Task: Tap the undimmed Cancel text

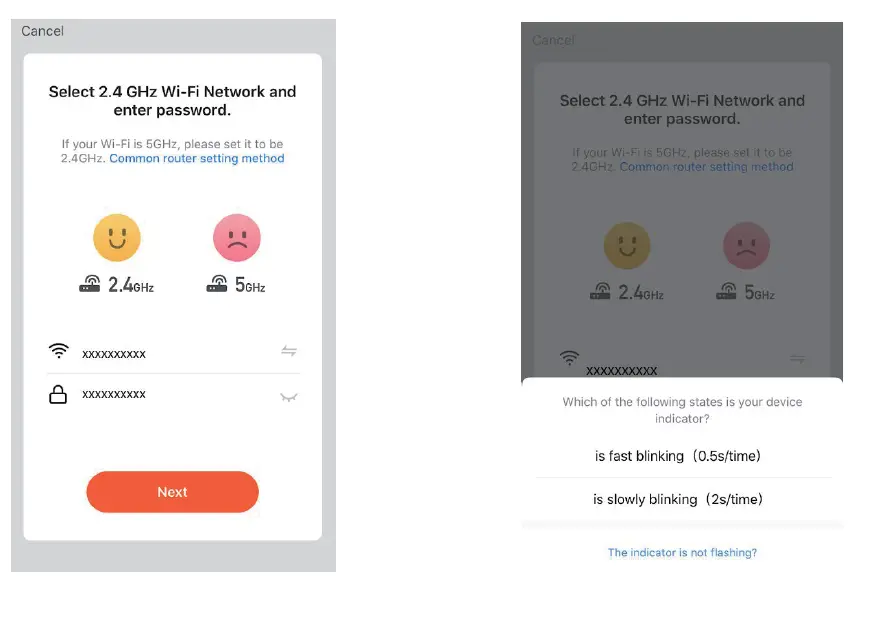Action: pyautogui.click(x=43, y=31)
